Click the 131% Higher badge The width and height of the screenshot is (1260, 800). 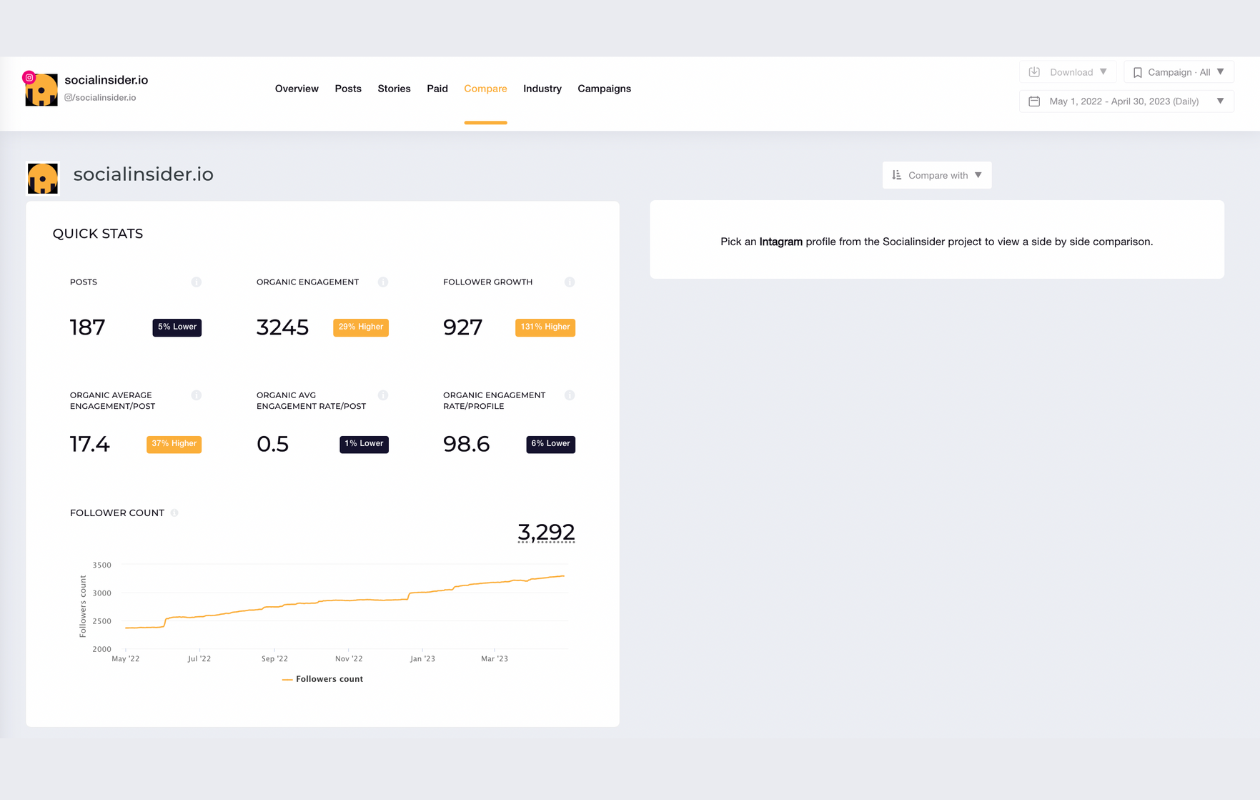(x=545, y=327)
